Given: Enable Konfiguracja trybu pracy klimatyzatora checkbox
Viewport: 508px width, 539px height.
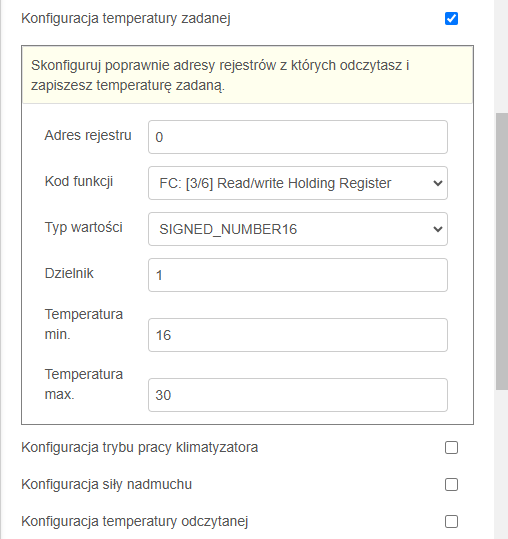Looking at the screenshot, I should pos(451,448).
